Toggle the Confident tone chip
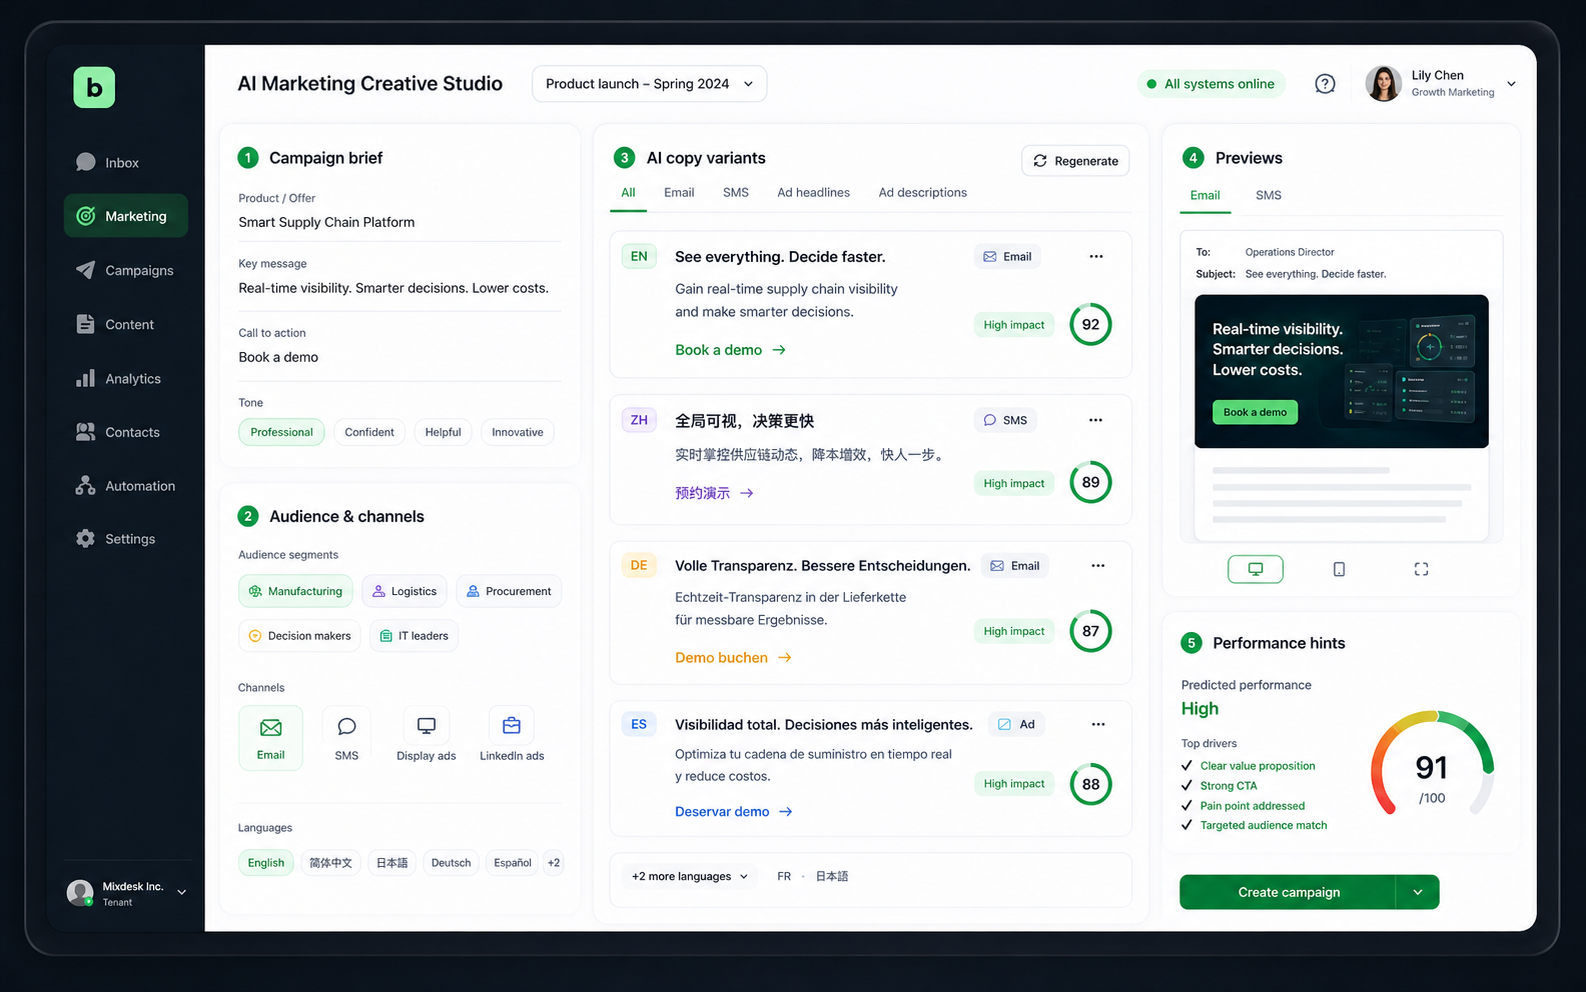This screenshot has width=1586, height=992. (x=369, y=432)
